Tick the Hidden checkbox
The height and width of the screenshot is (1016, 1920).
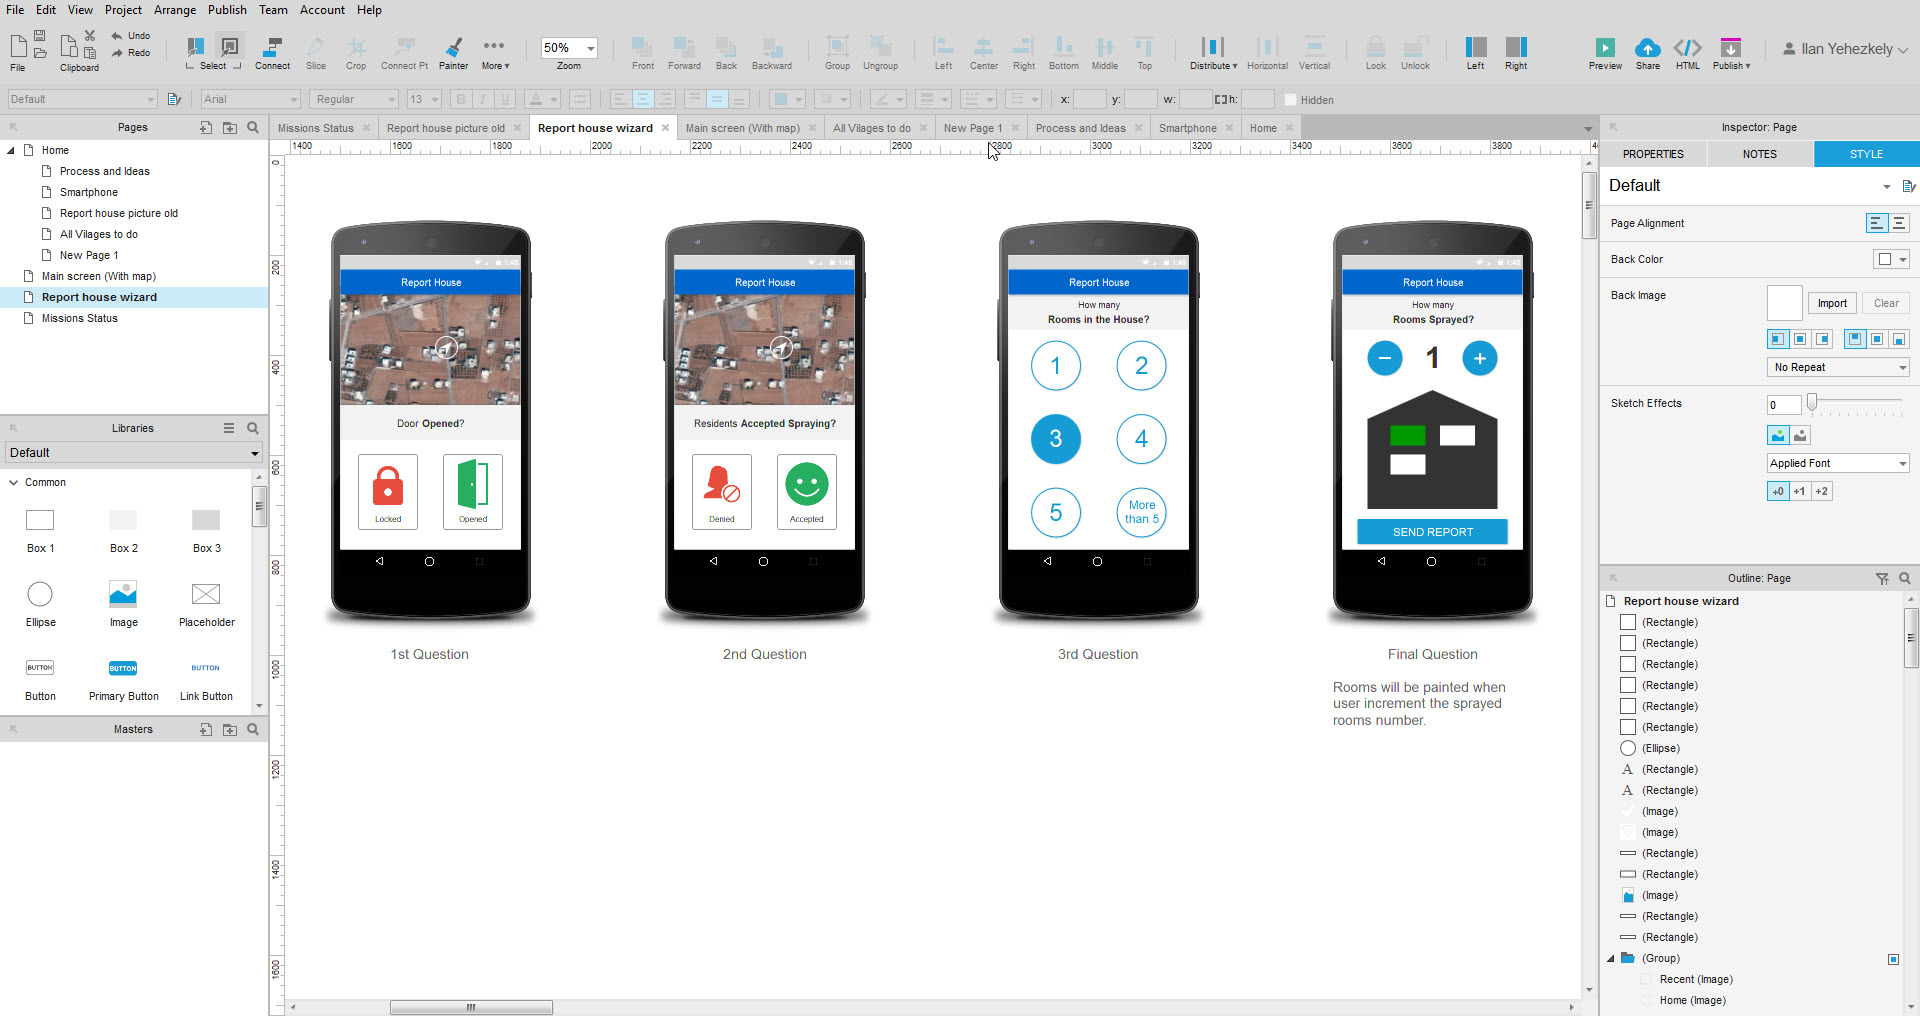click(x=1290, y=99)
